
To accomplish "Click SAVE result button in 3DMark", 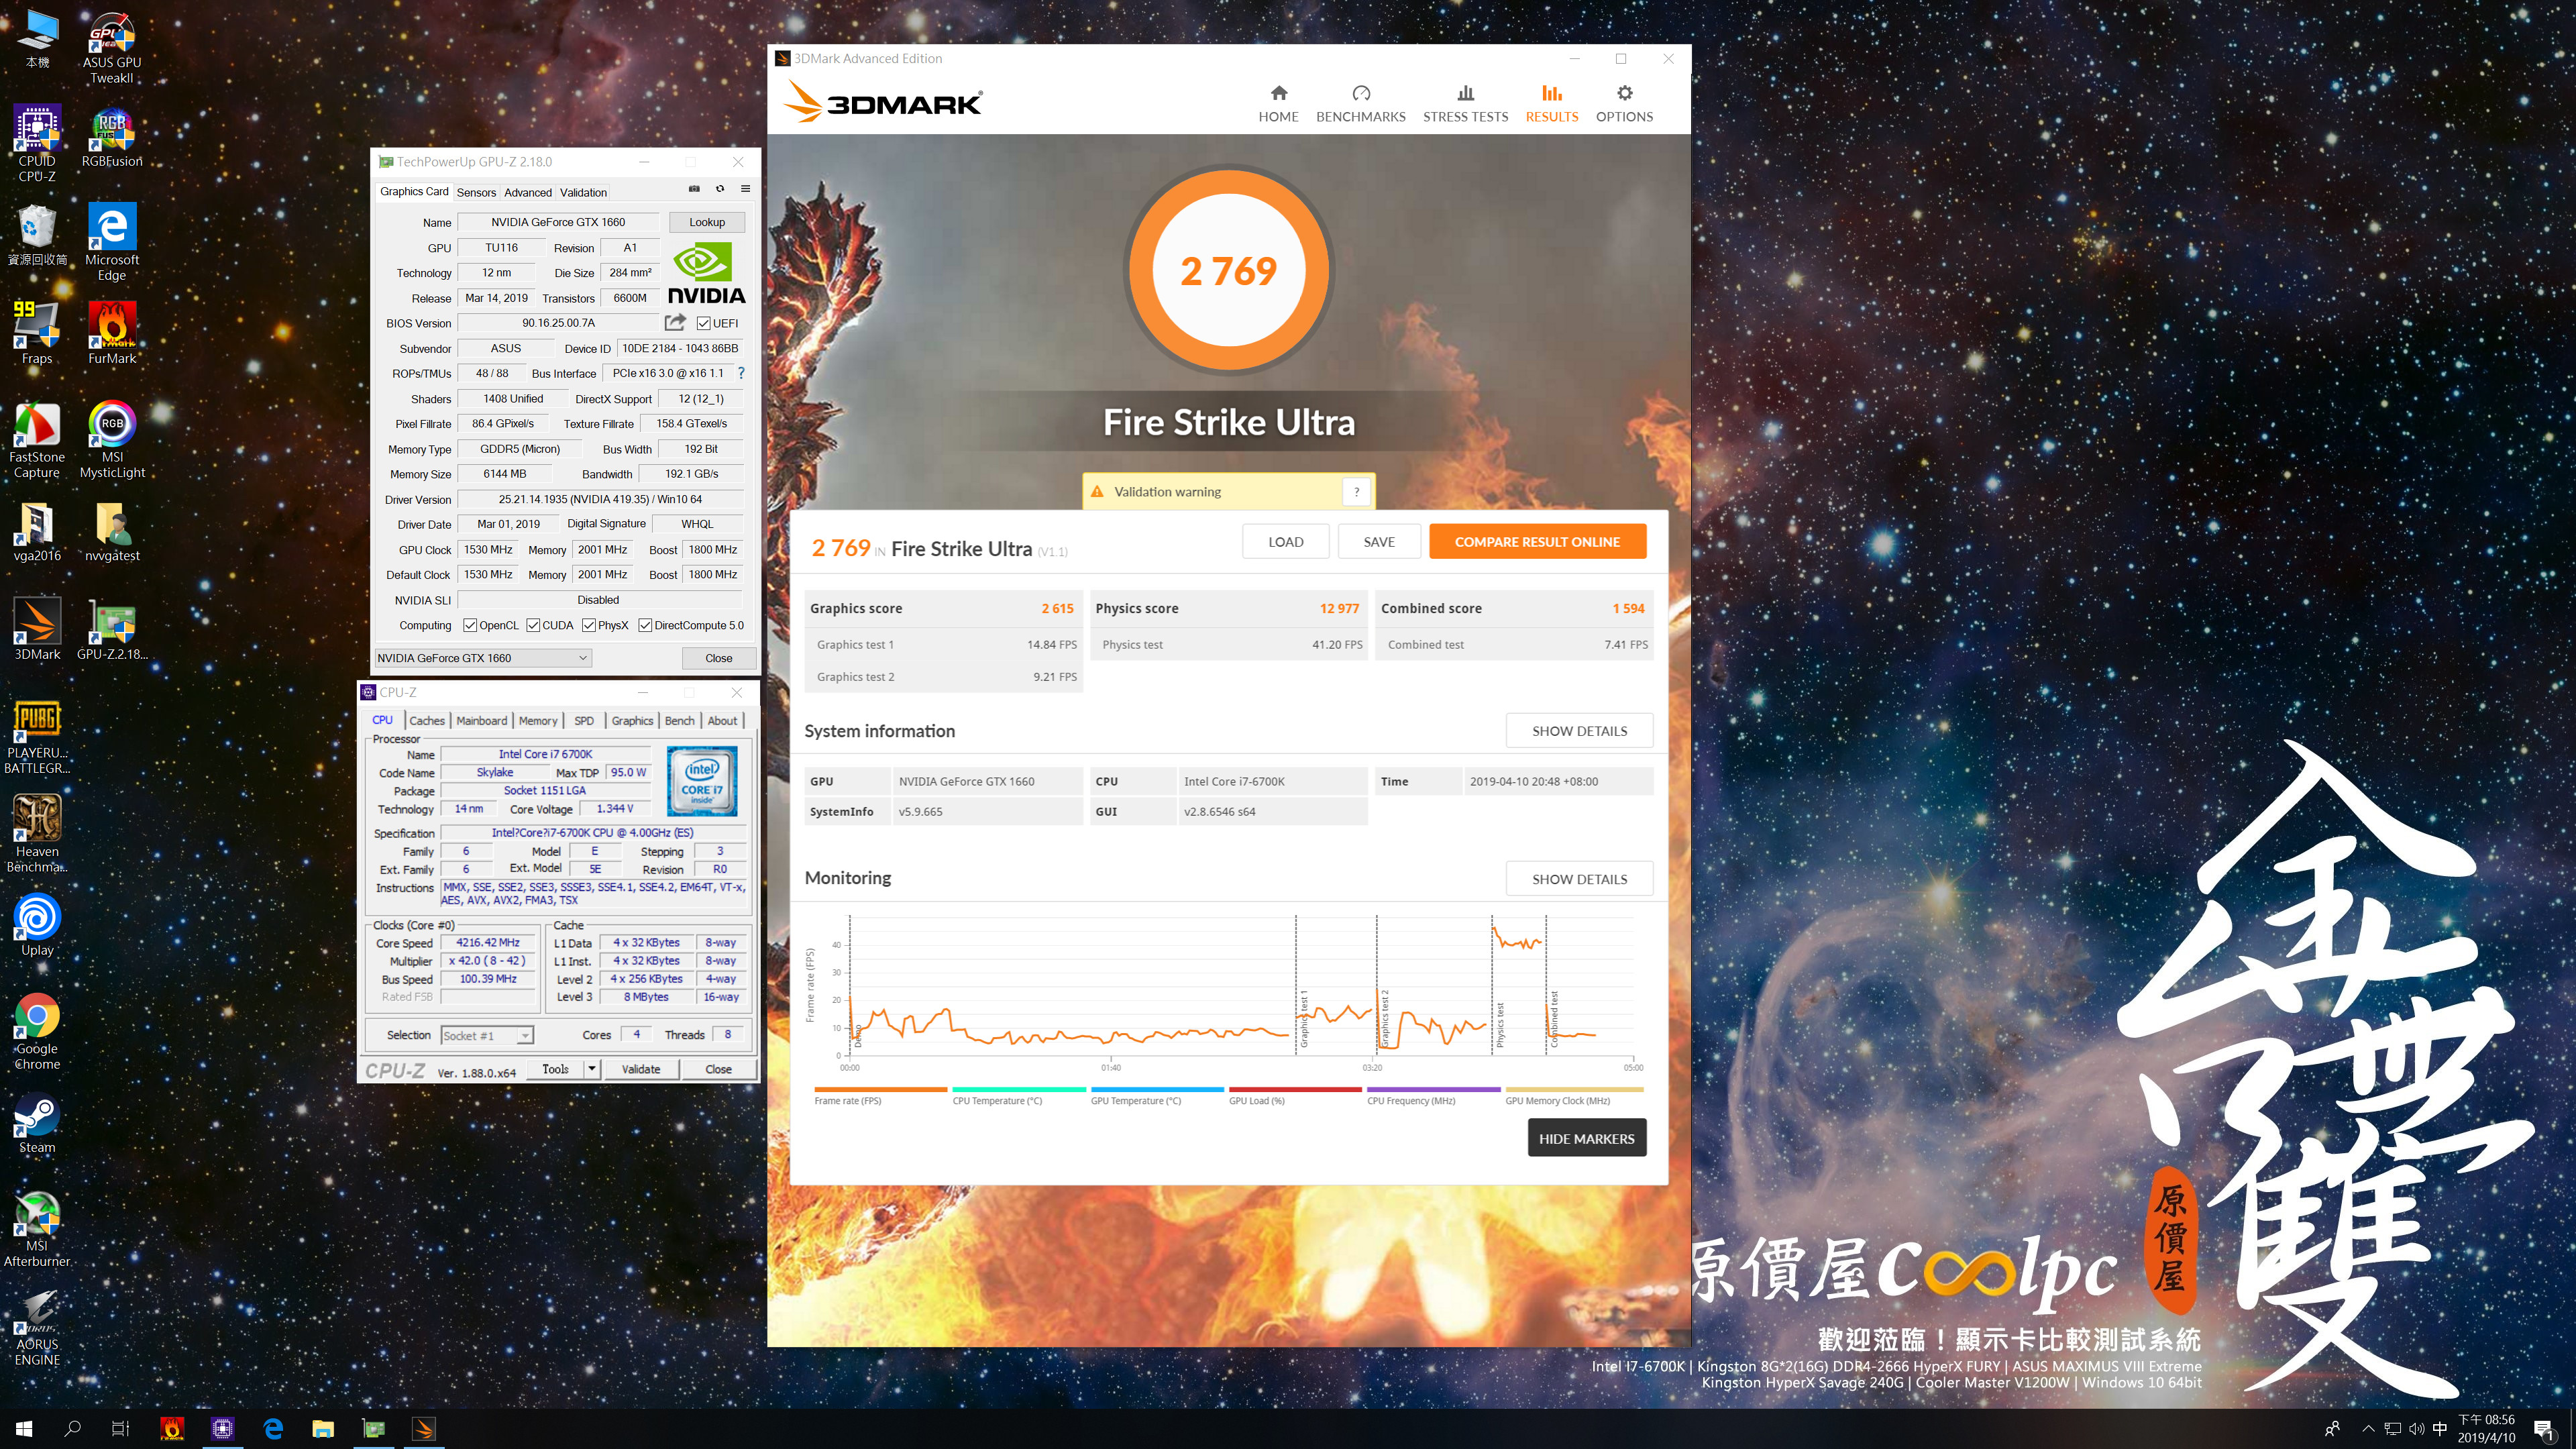I will 1379,541.
